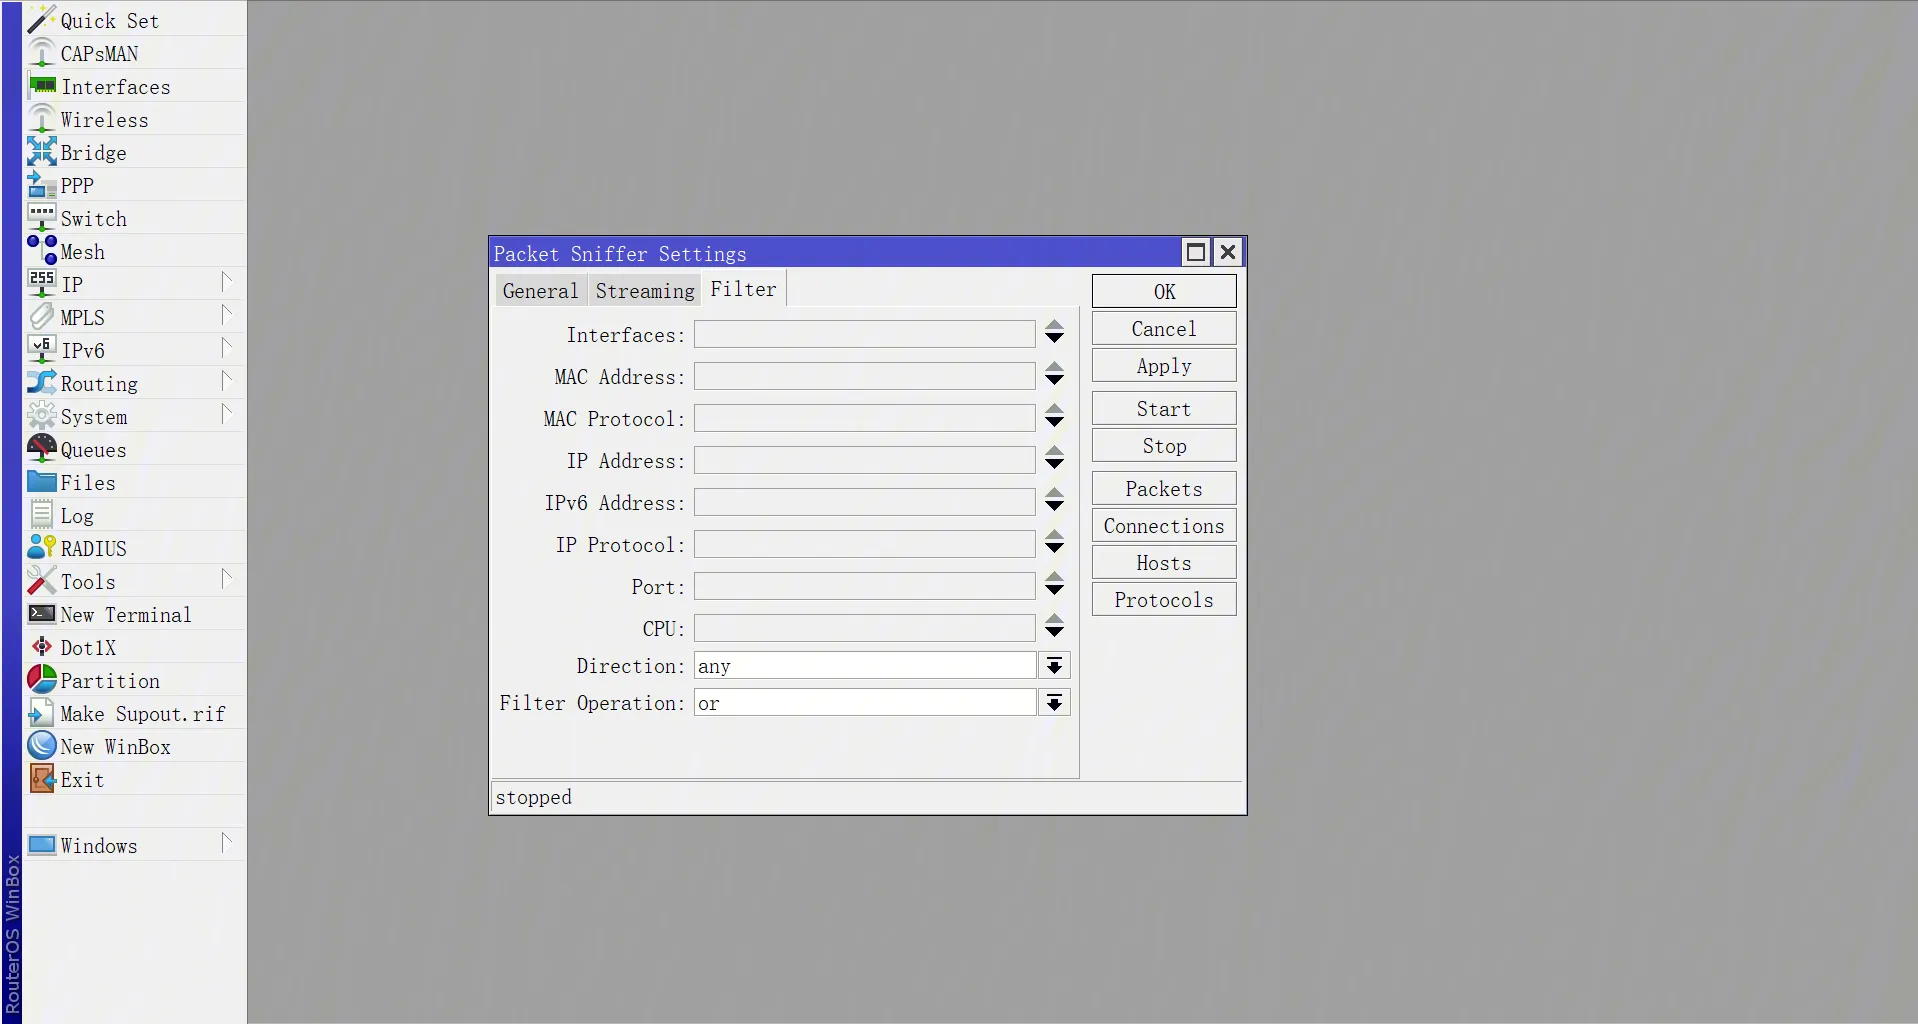Open the Packets view button
Image resolution: width=1918 pixels, height=1024 pixels.
(1163, 489)
